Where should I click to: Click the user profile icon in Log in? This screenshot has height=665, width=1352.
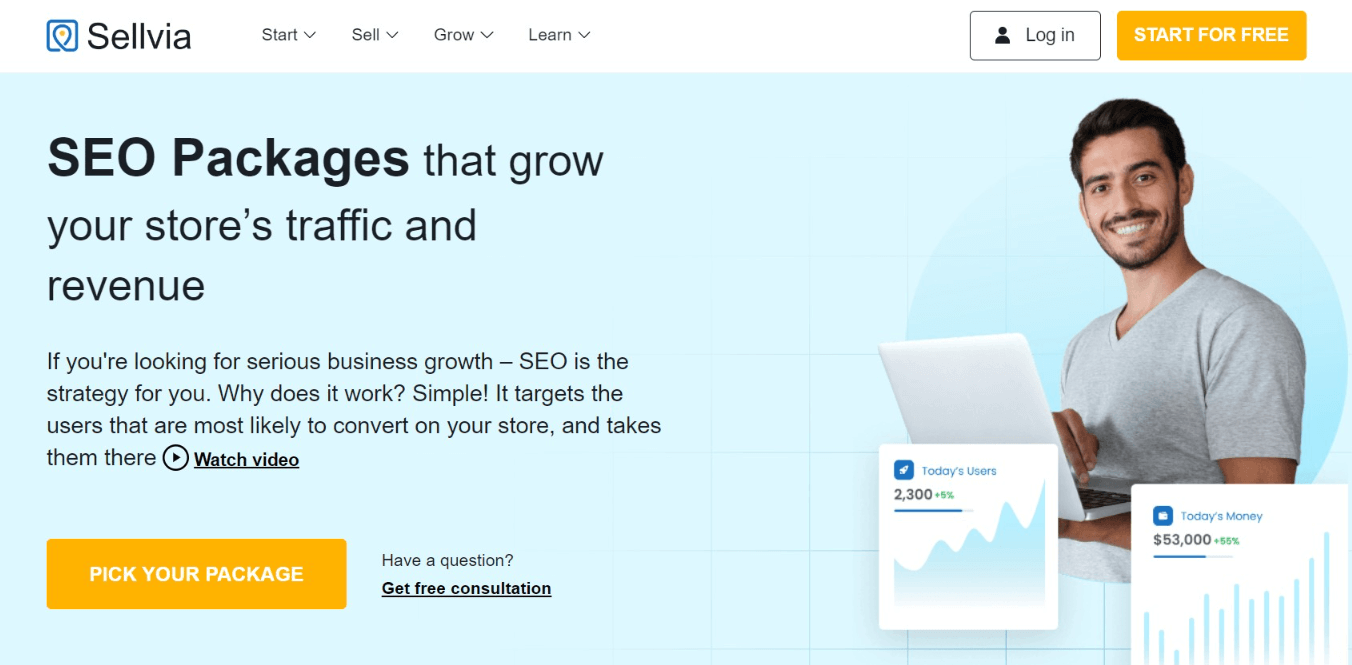[x=1002, y=36]
